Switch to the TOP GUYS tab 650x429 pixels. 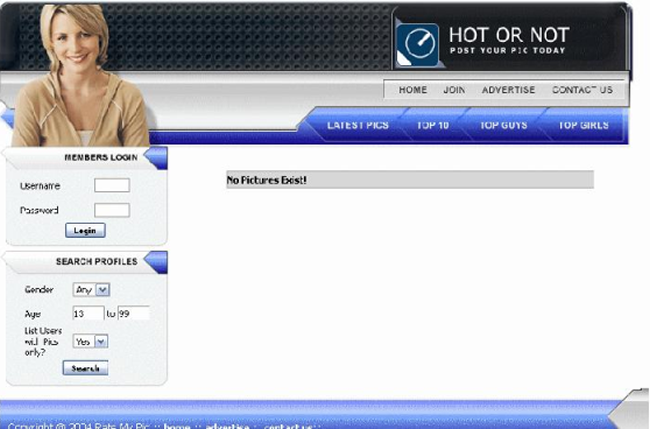(504, 125)
